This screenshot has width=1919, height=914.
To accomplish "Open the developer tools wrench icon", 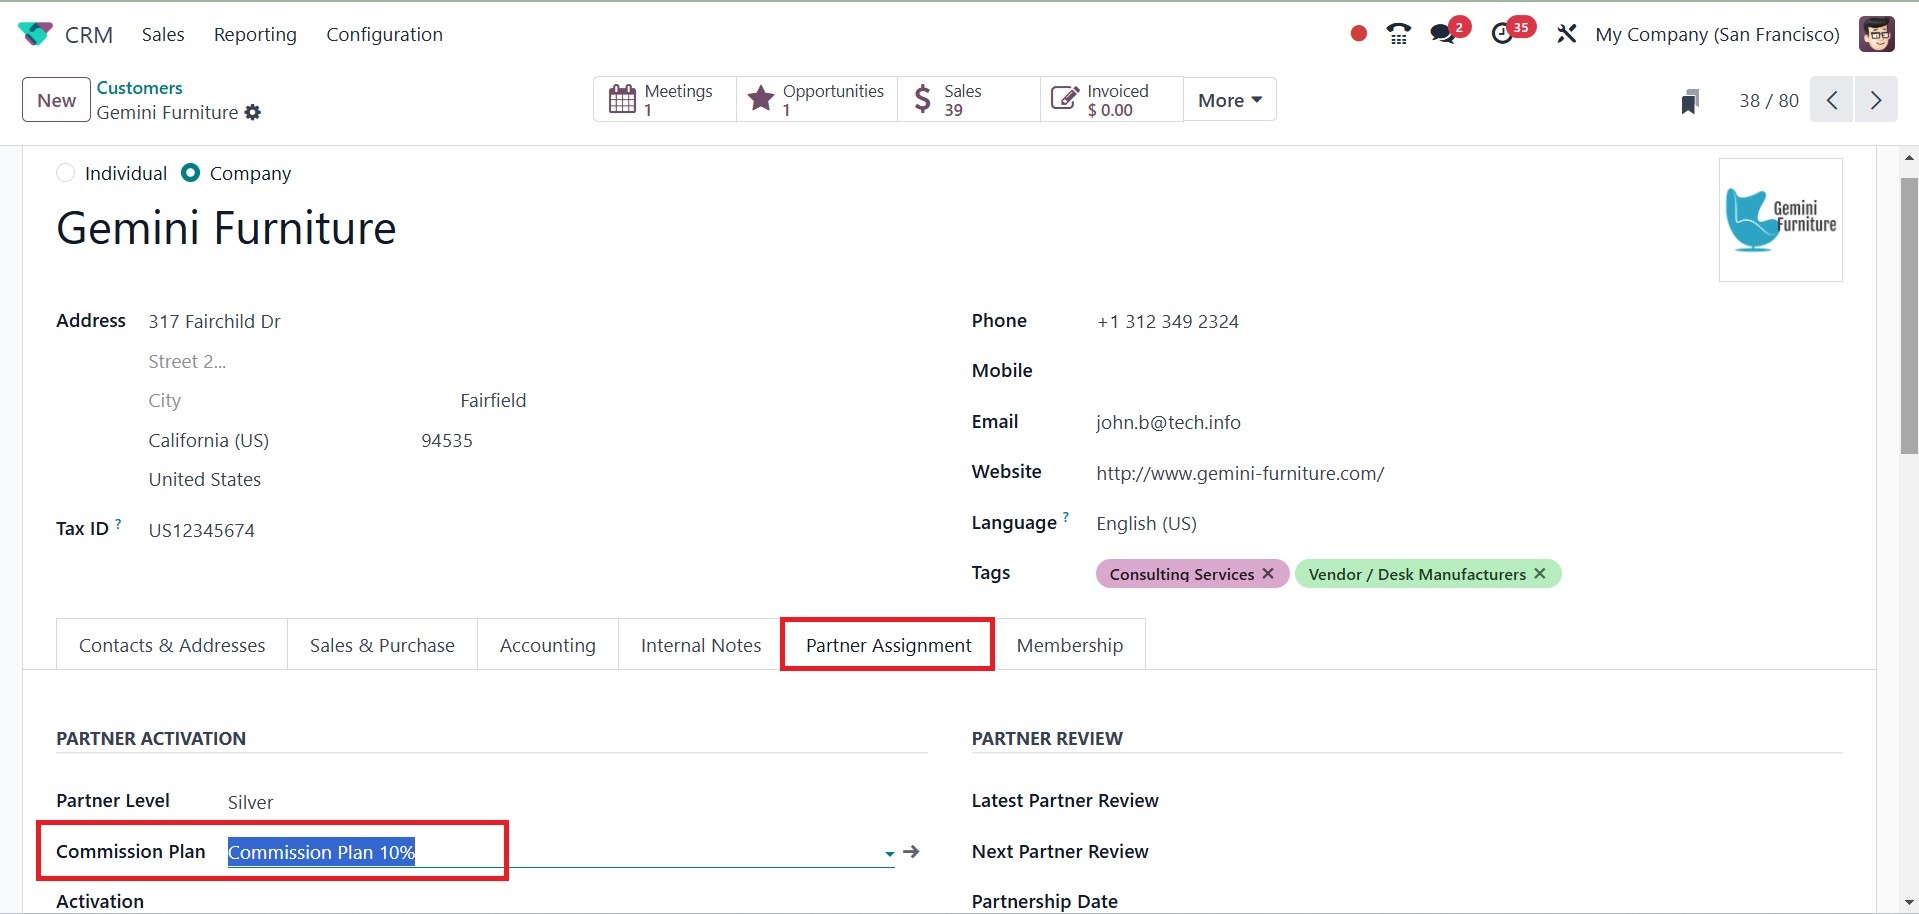I will (x=1566, y=34).
